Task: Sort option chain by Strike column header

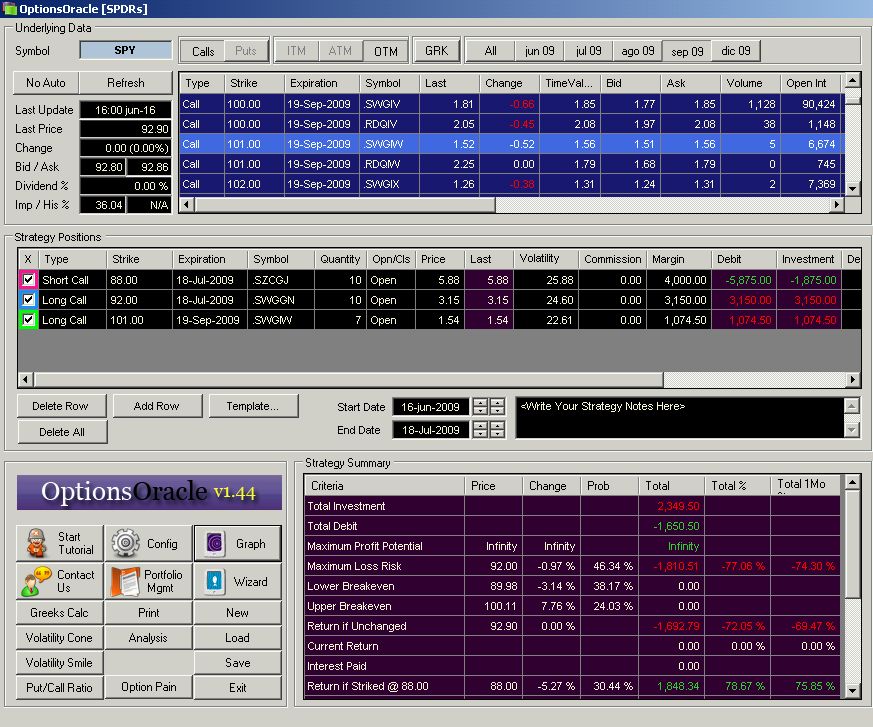Action: pyautogui.click(x=254, y=83)
